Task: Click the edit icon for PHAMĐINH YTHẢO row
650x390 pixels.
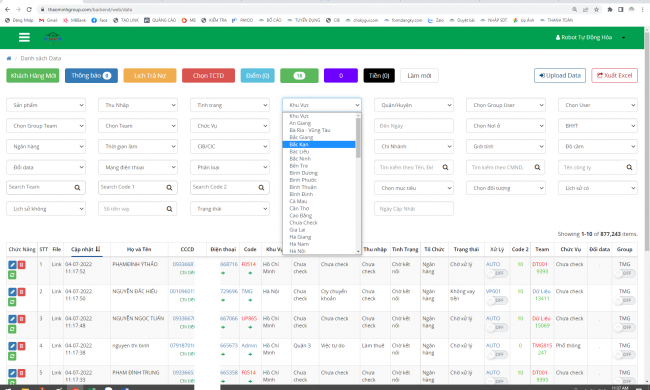Action: click(12, 265)
